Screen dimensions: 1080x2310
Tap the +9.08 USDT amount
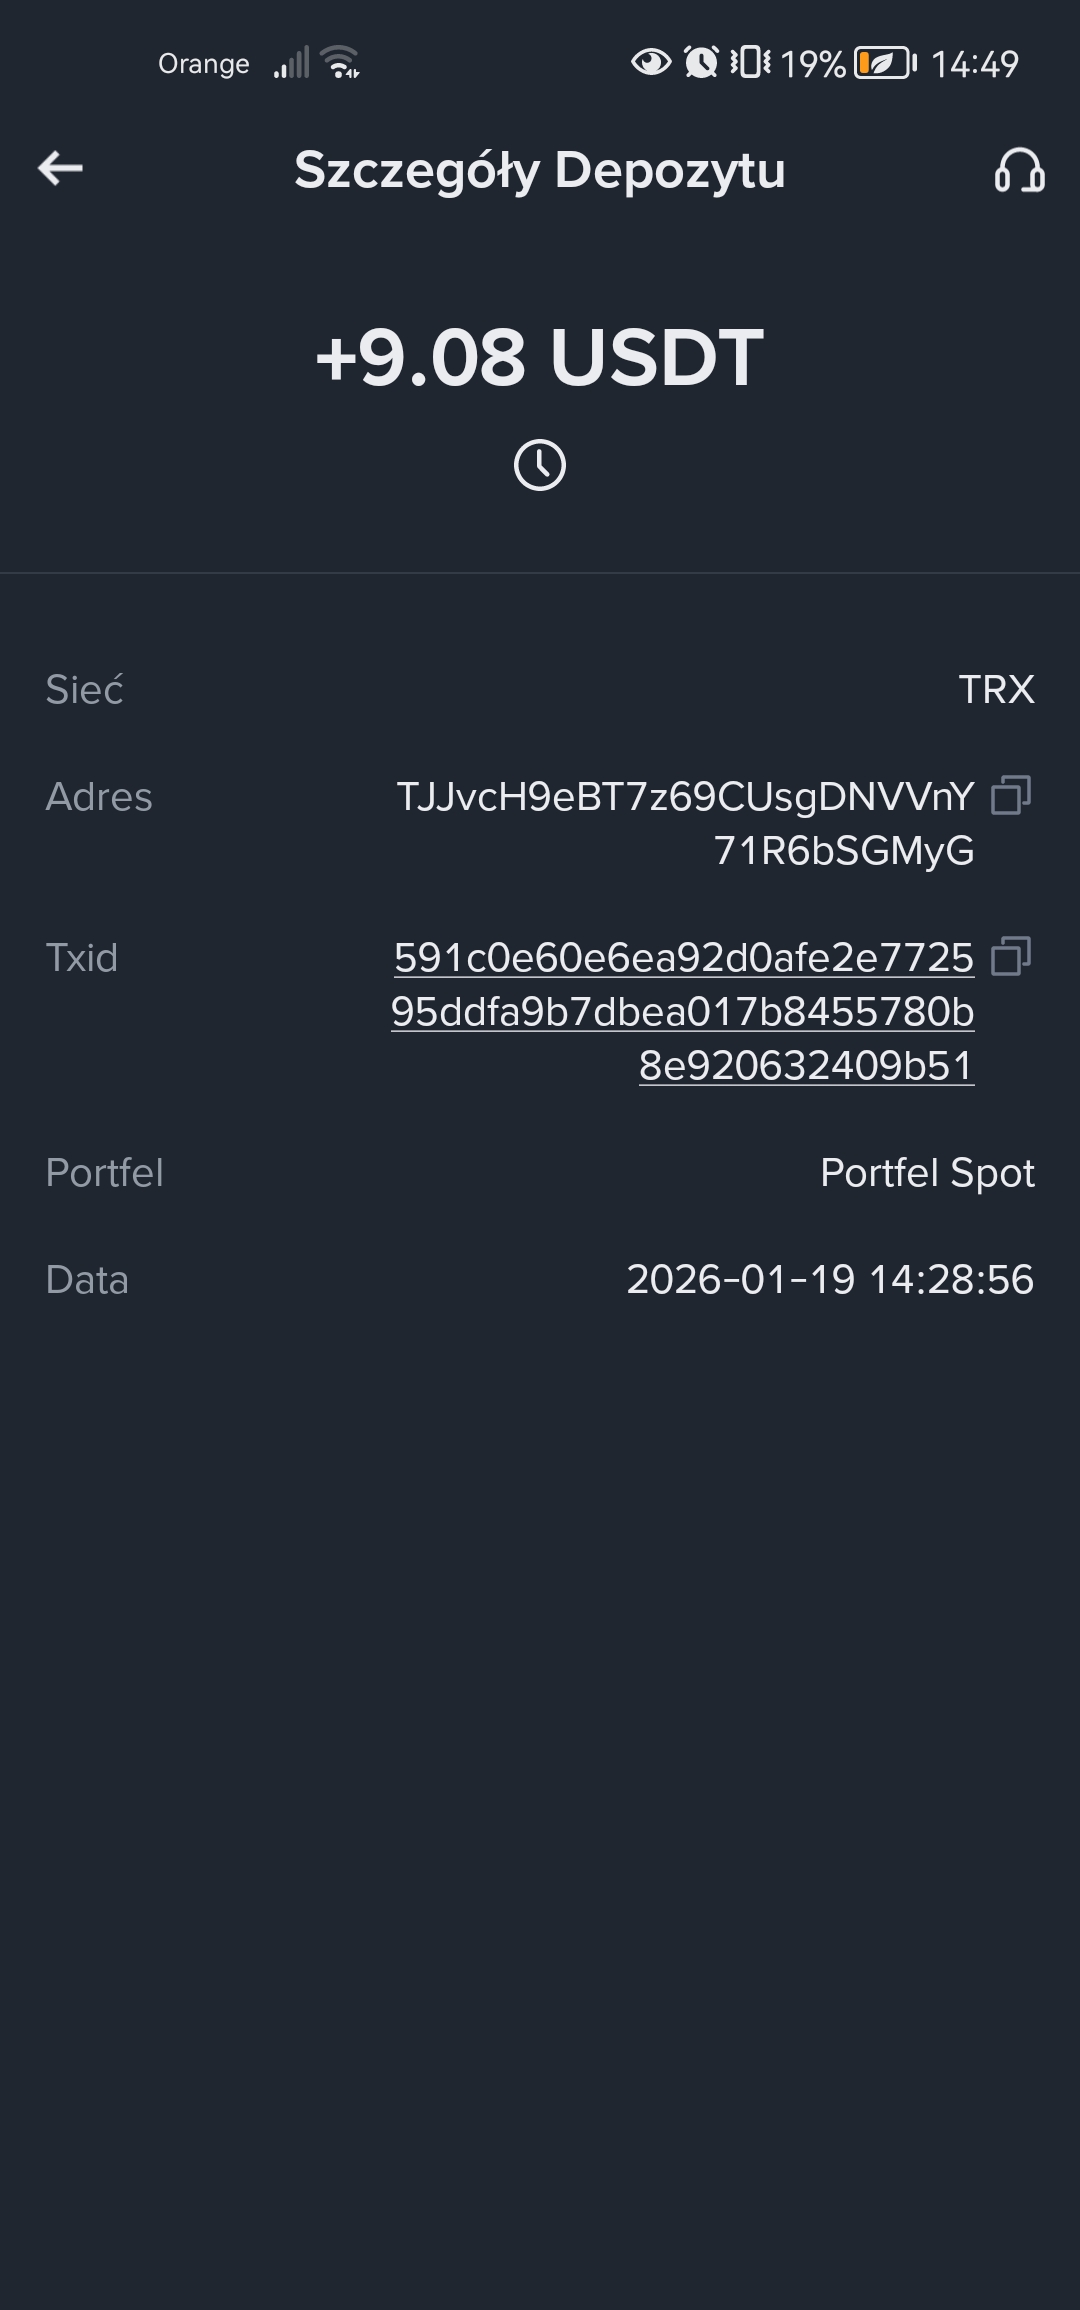click(x=540, y=357)
